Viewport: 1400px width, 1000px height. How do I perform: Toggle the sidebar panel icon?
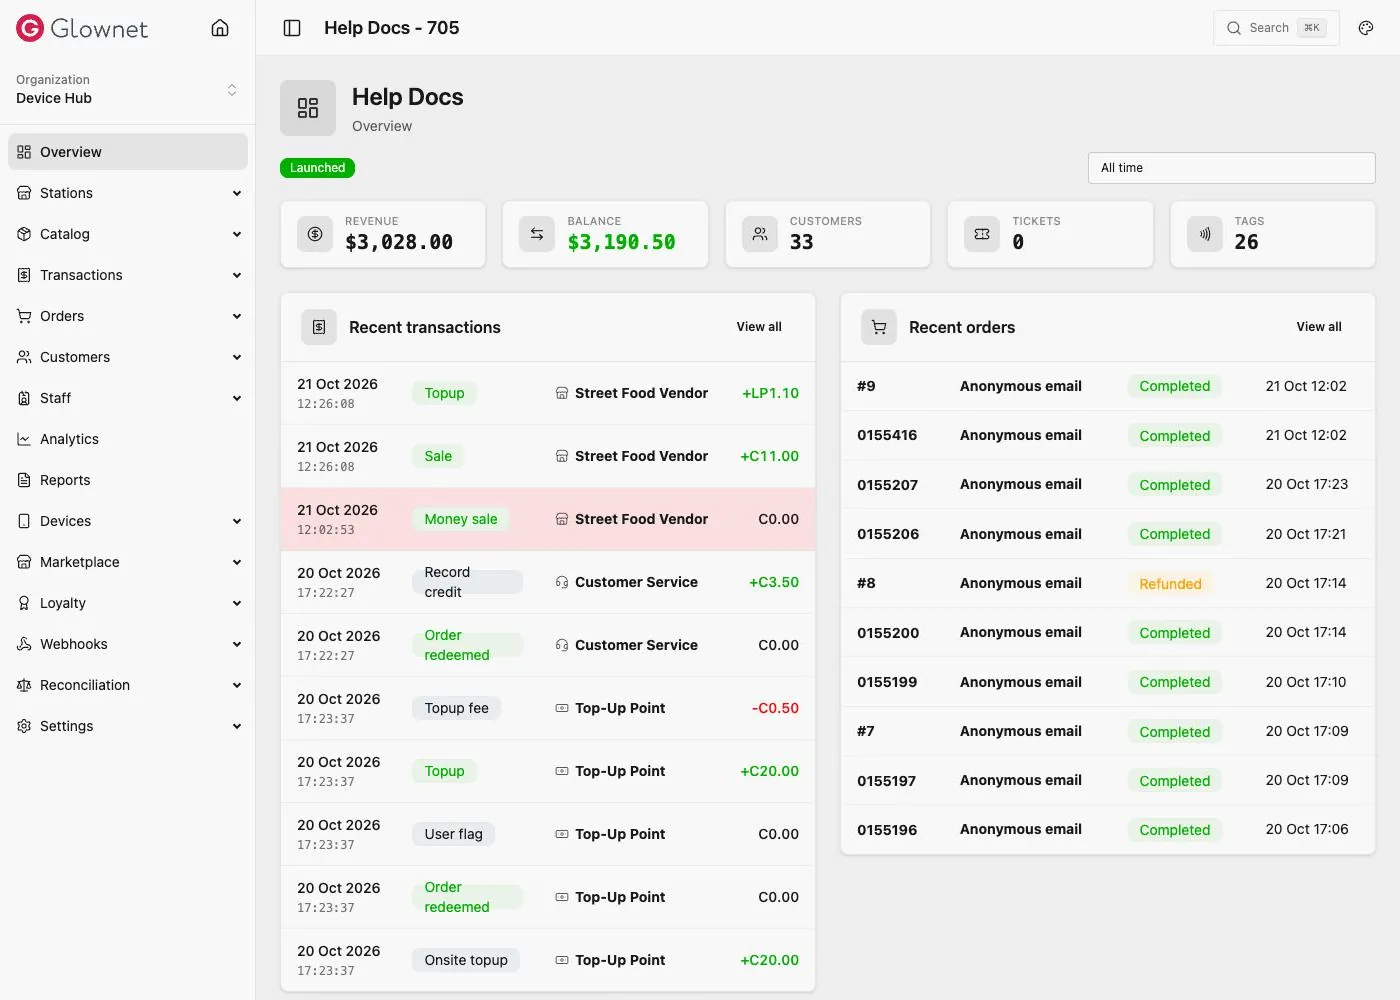click(x=292, y=28)
